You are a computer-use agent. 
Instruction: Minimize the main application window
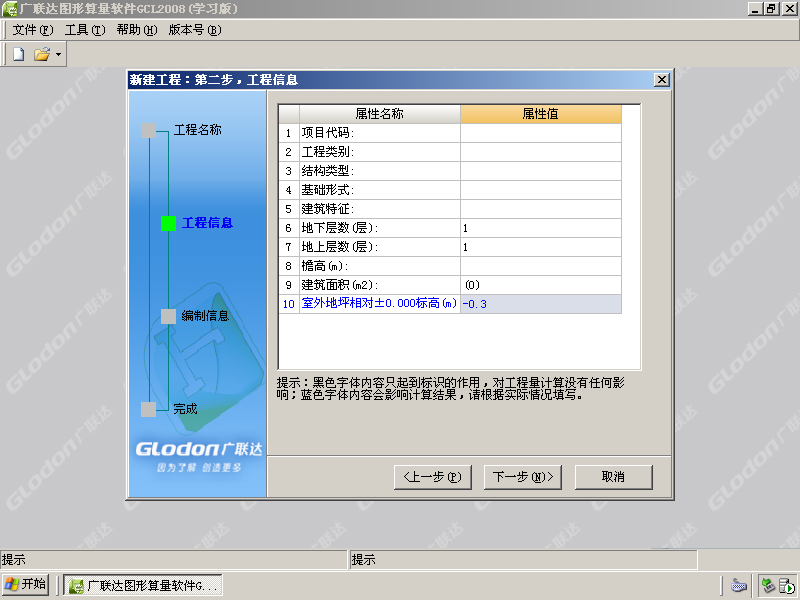pyautogui.click(x=755, y=9)
